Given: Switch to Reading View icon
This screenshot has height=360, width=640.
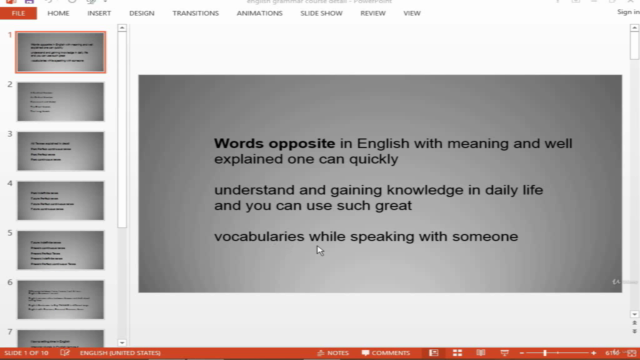Looking at the screenshot, I should coord(481,353).
